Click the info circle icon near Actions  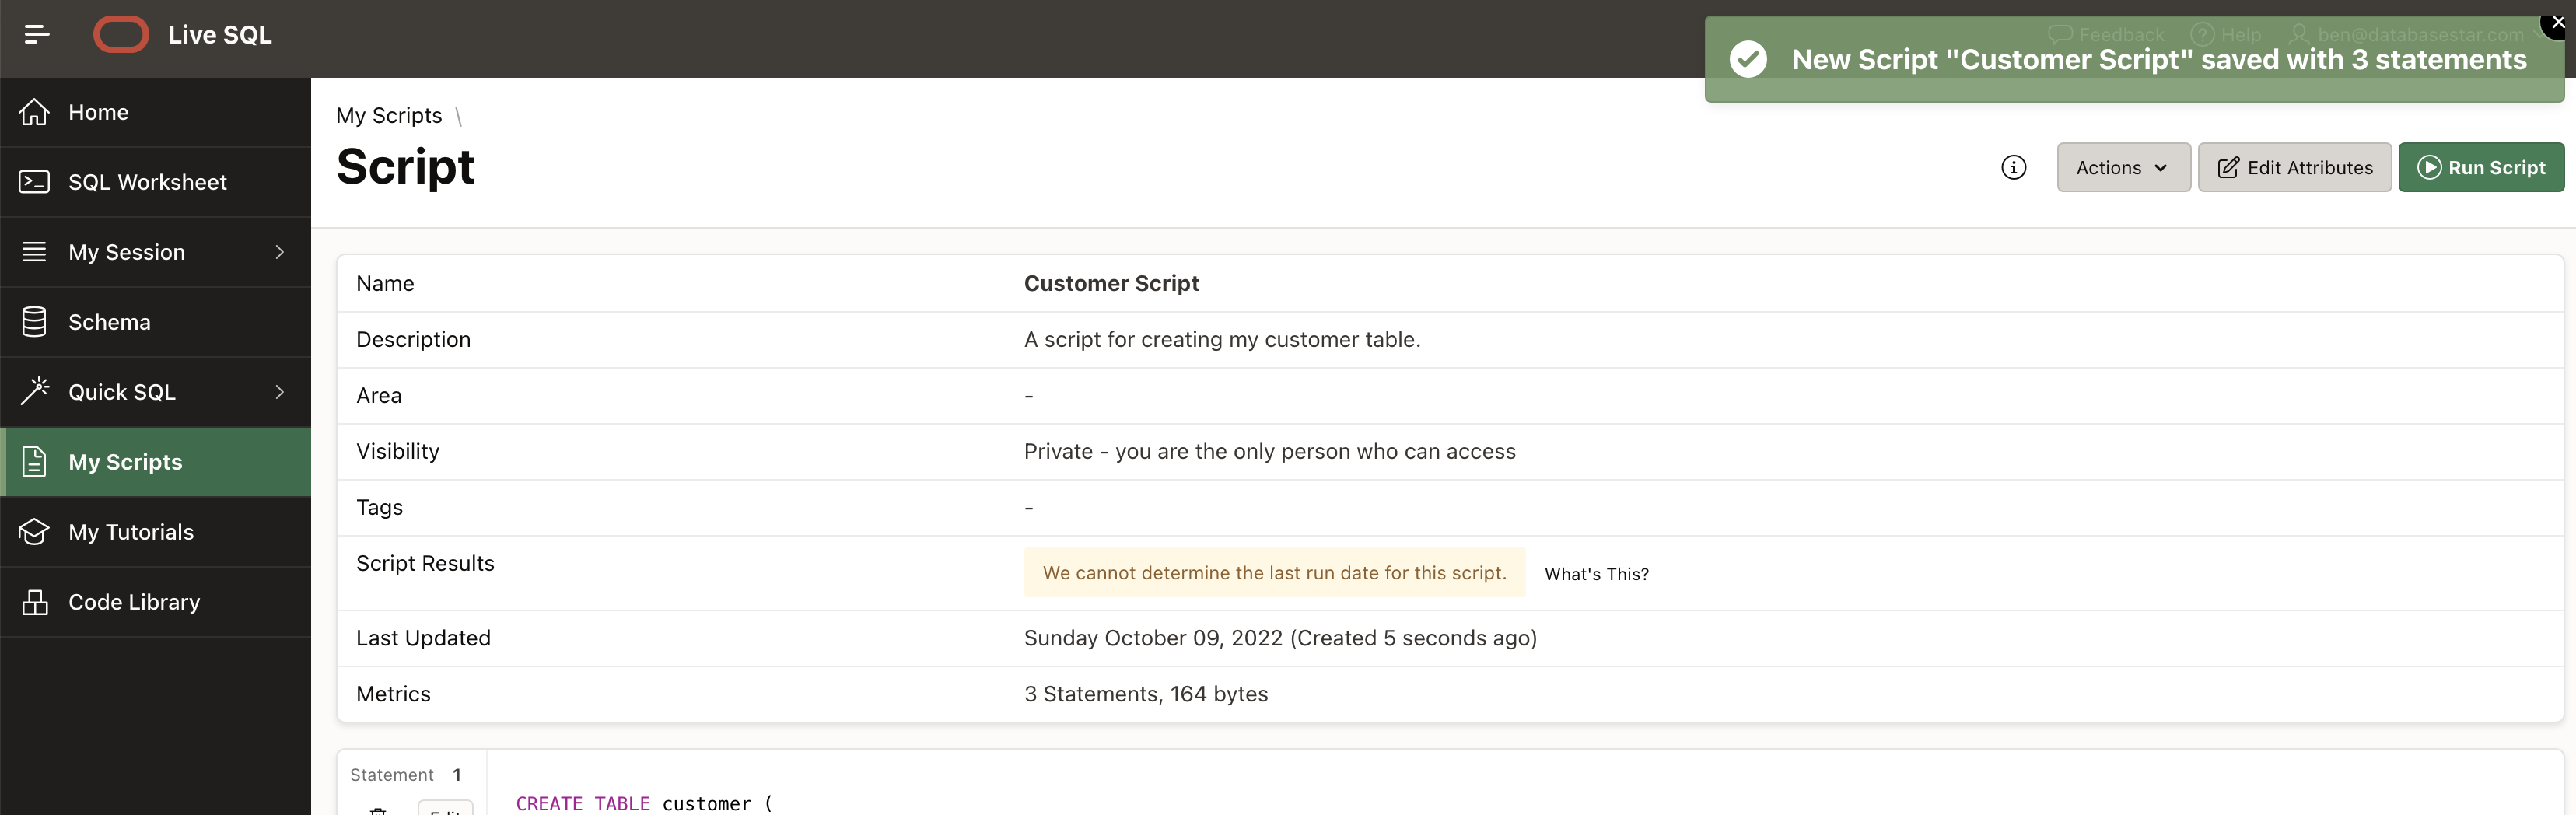point(2013,168)
